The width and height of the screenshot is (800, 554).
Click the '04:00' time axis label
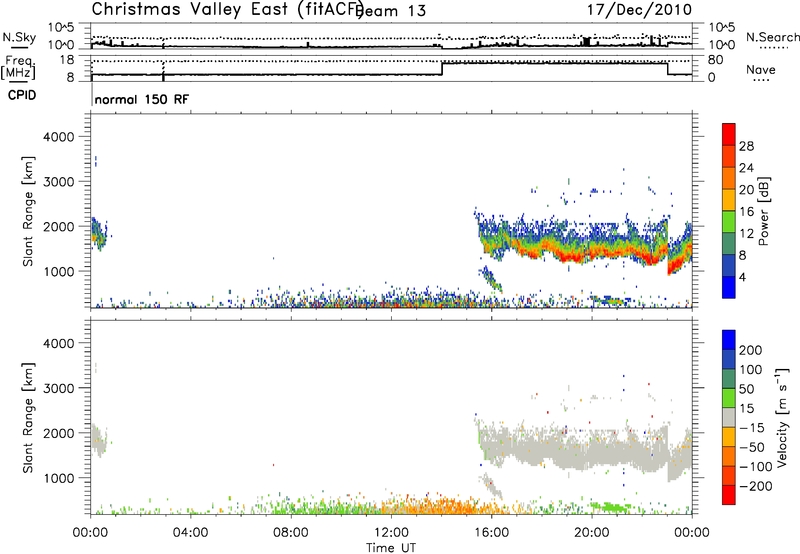tap(190, 533)
